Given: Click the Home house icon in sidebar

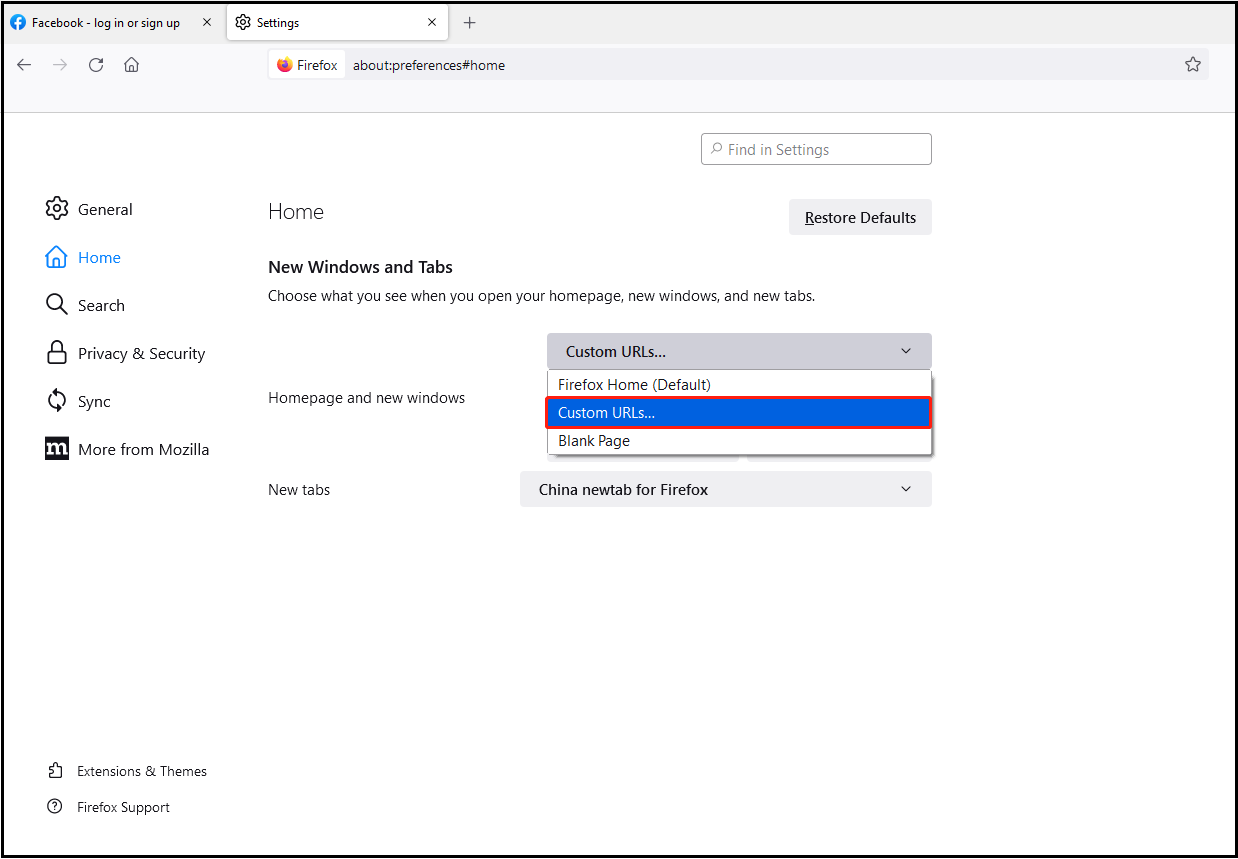Looking at the screenshot, I should (57, 257).
